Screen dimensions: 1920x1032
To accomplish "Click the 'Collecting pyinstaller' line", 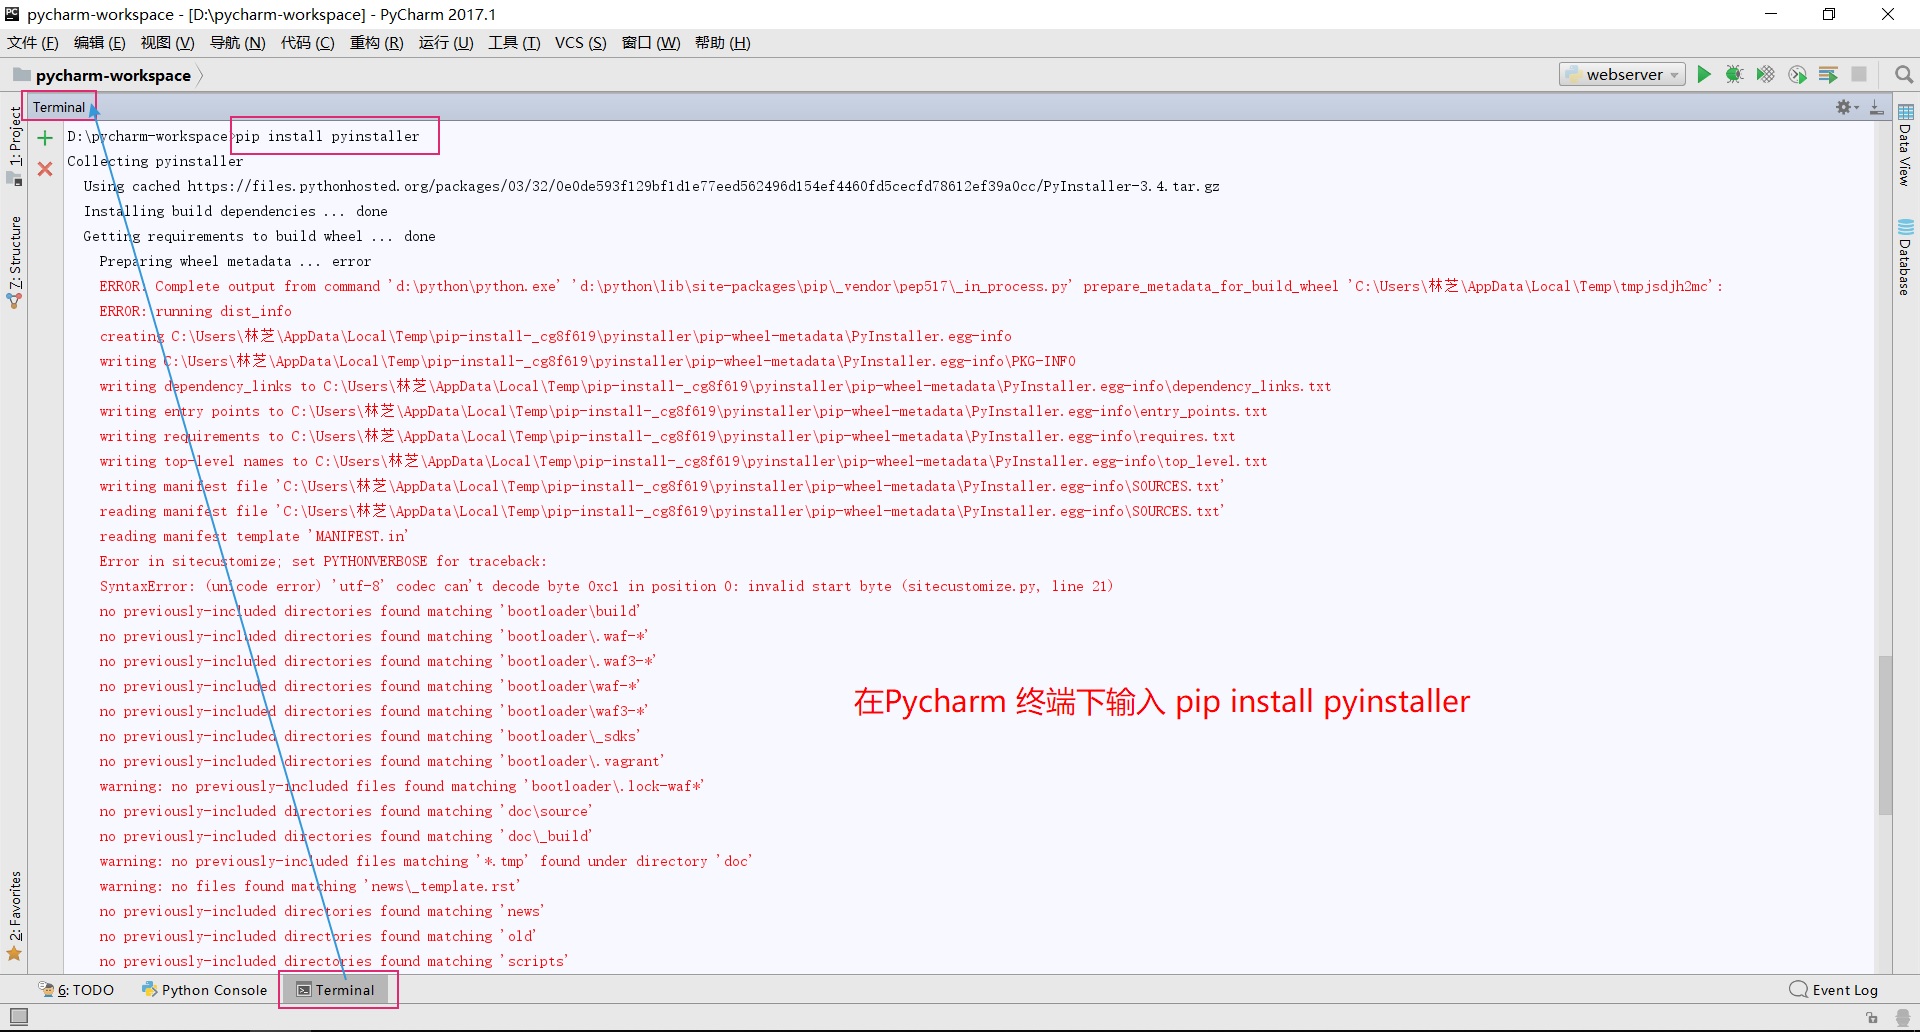I will 155,161.
